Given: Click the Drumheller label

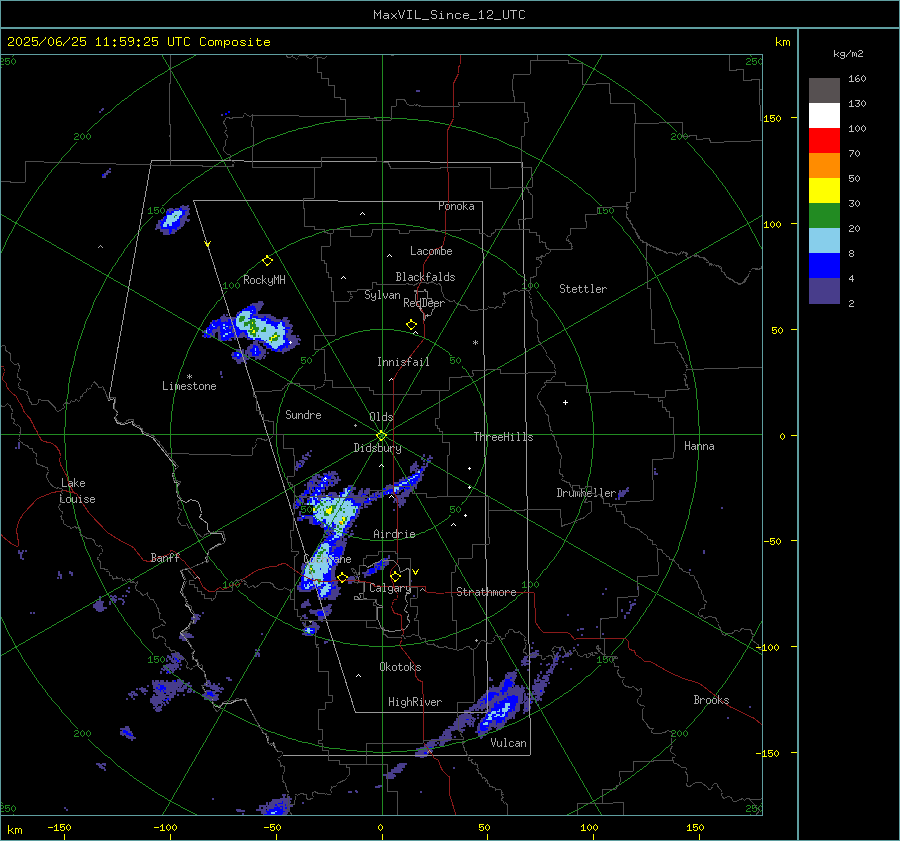Looking at the screenshot, I should click(x=586, y=493).
